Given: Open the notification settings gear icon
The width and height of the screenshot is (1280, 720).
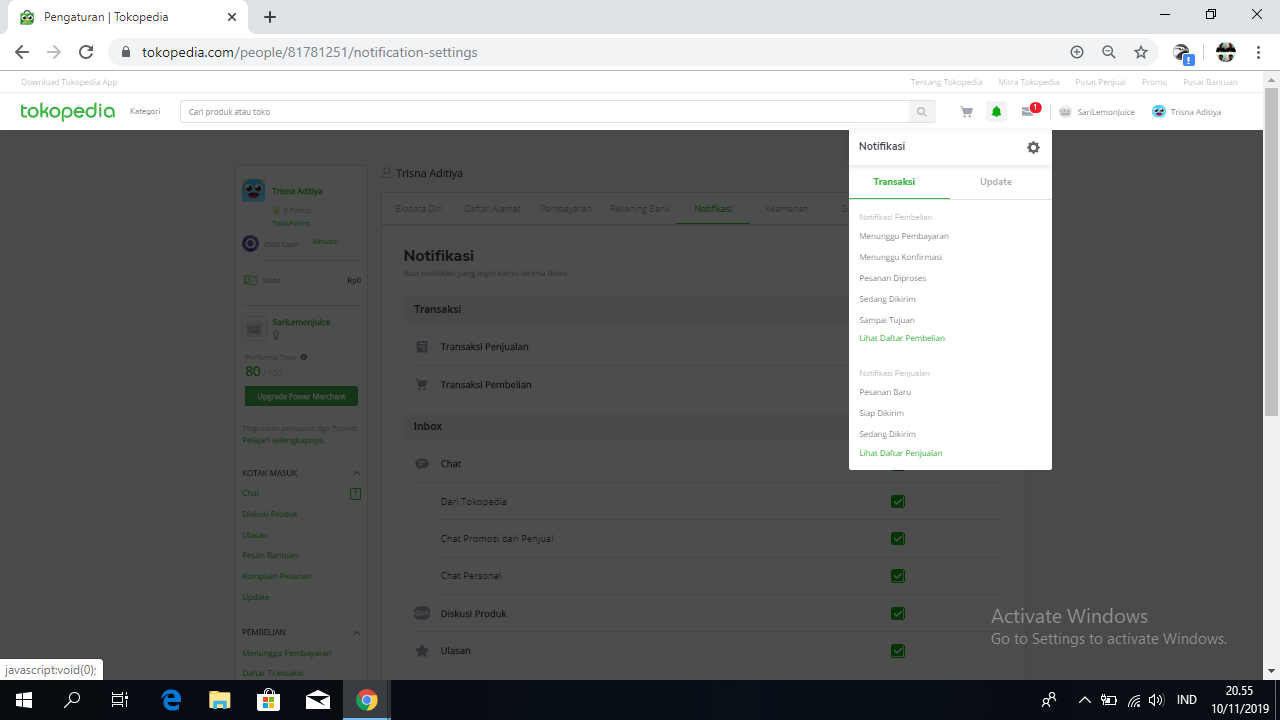Looking at the screenshot, I should tap(1033, 147).
